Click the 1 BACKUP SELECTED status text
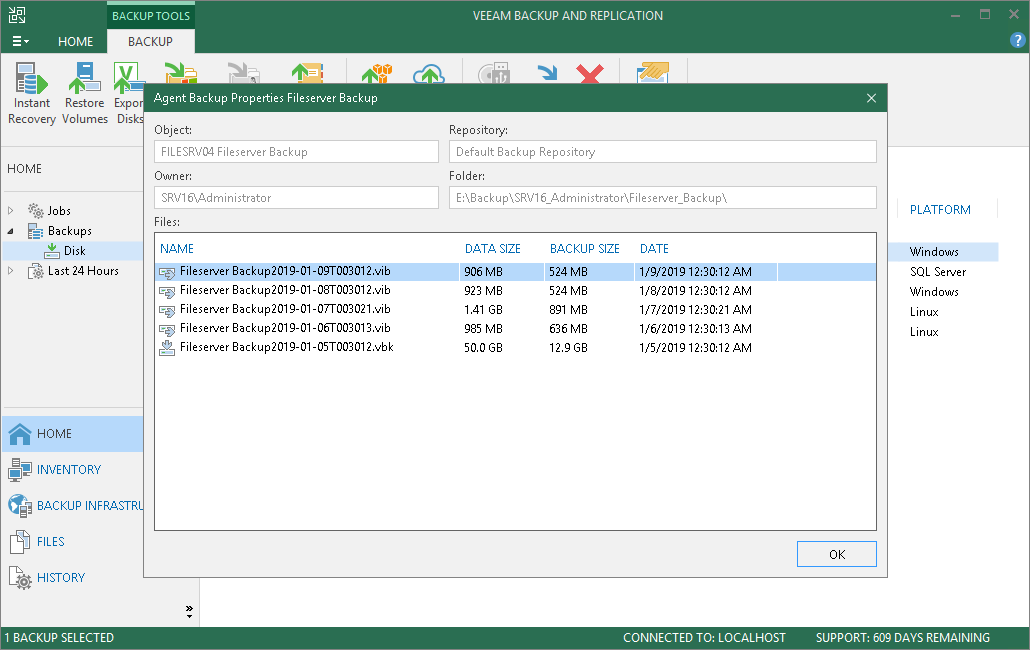 click(59, 638)
